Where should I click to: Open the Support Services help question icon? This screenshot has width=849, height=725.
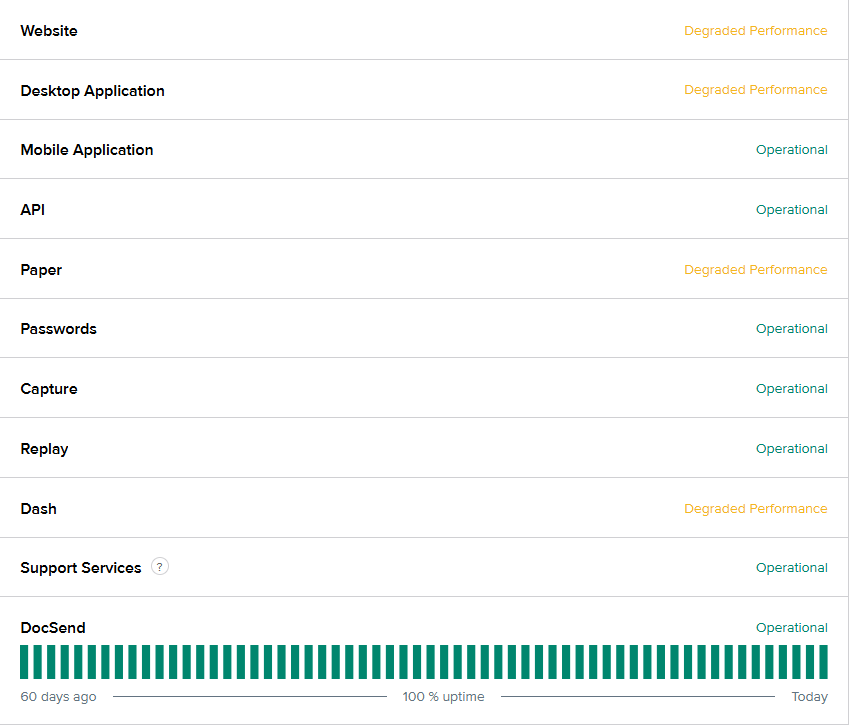(160, 567)
